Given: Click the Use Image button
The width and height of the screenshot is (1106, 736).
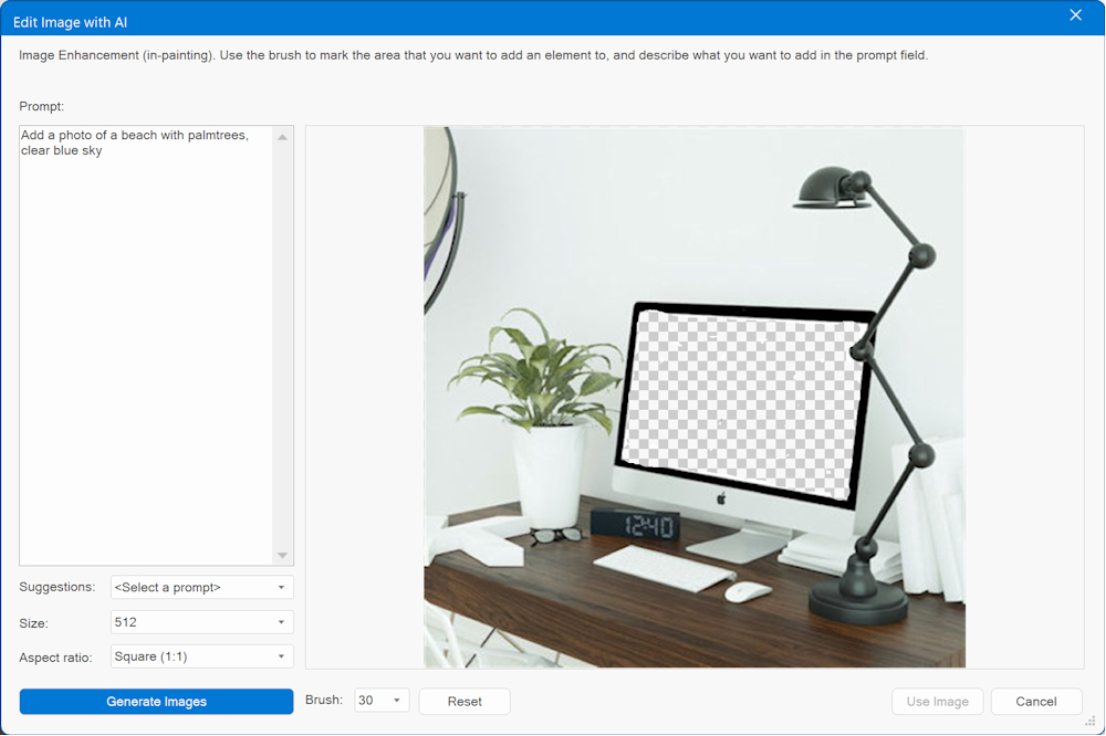Looking at the screenshot, I should coord(937,702).
